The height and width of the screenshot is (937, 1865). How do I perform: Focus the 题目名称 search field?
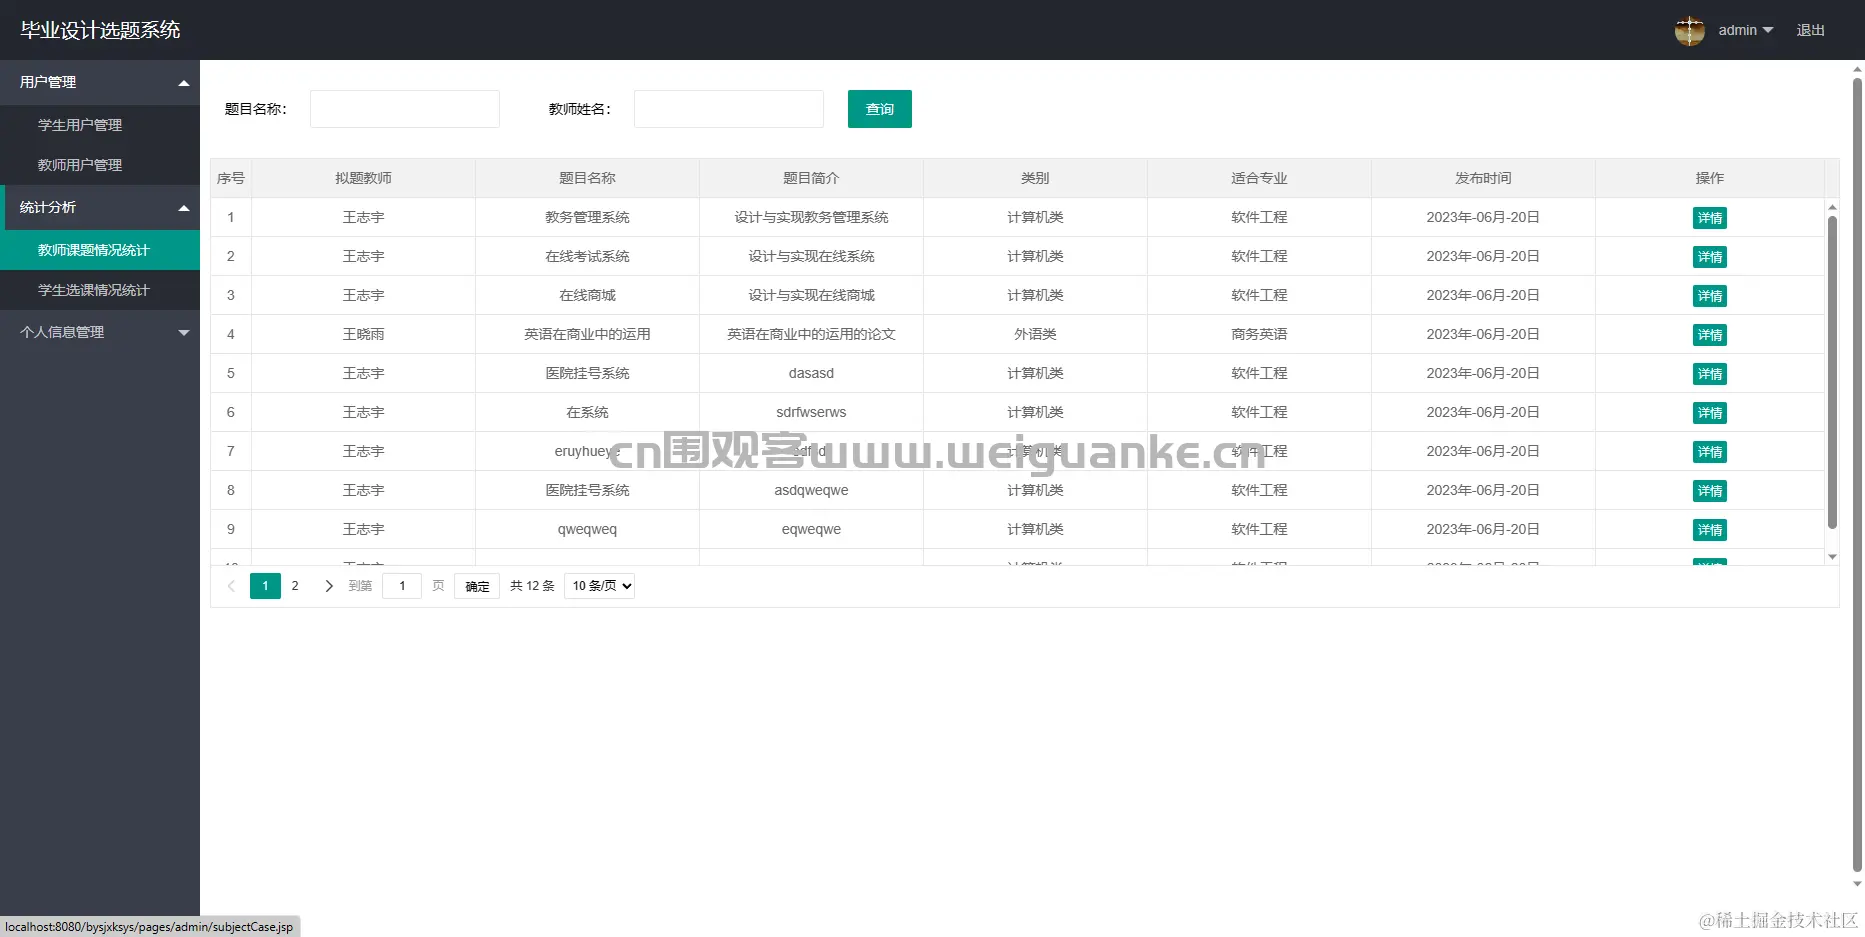pos(405,109)
